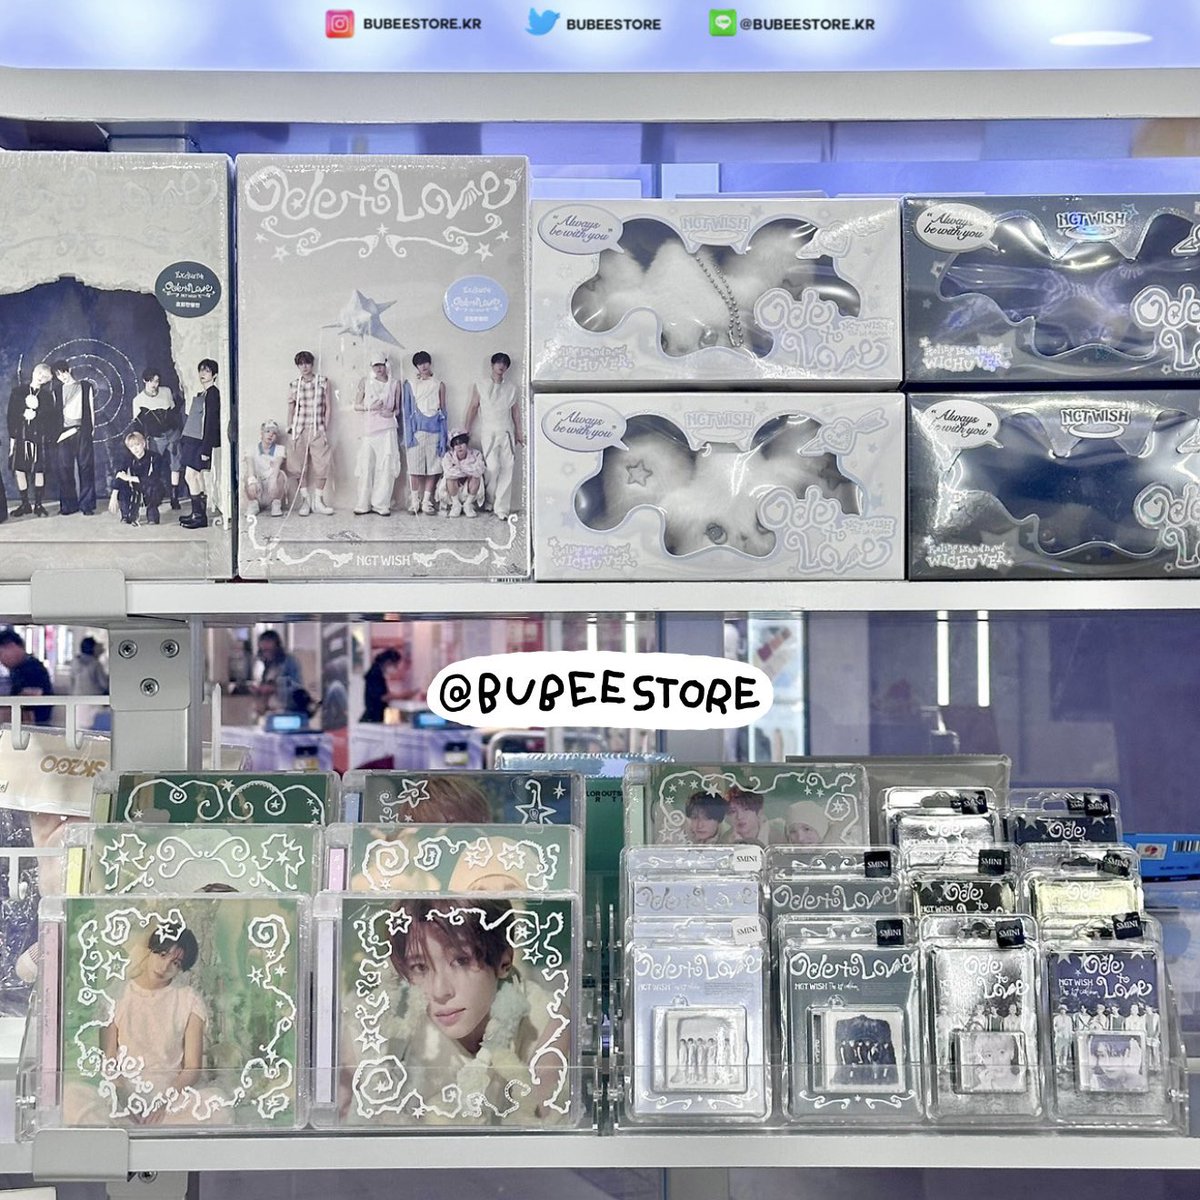Click the Instagram logo icon

(x=340, y=23)
